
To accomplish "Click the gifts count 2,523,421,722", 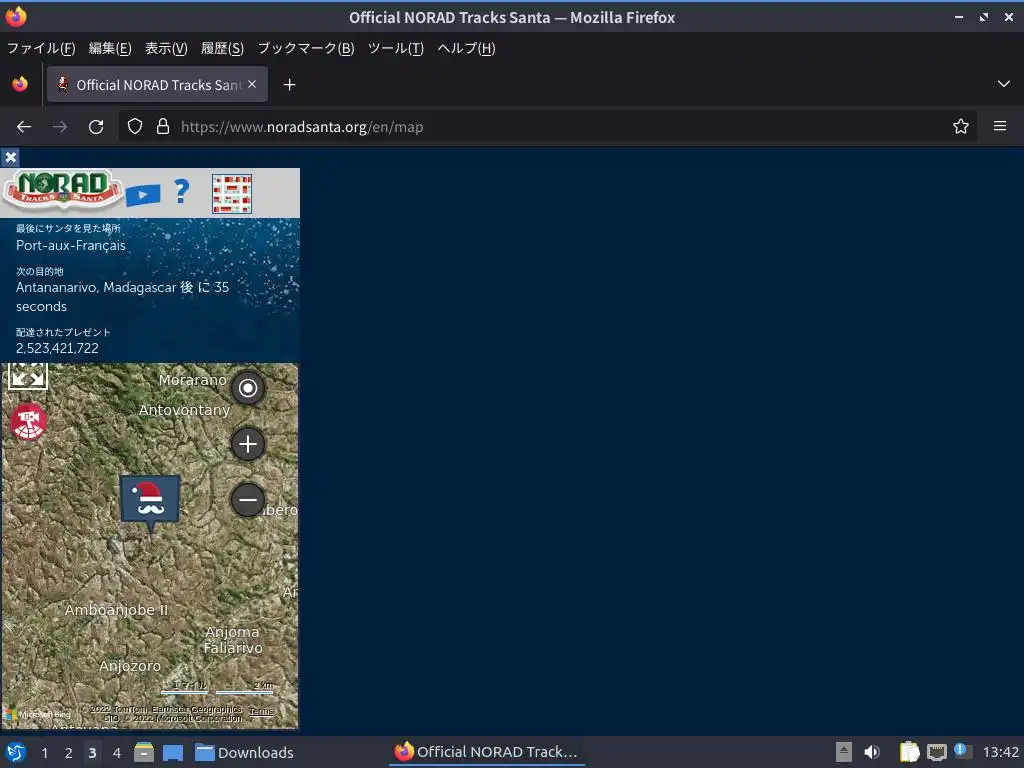I will (57, 348).
